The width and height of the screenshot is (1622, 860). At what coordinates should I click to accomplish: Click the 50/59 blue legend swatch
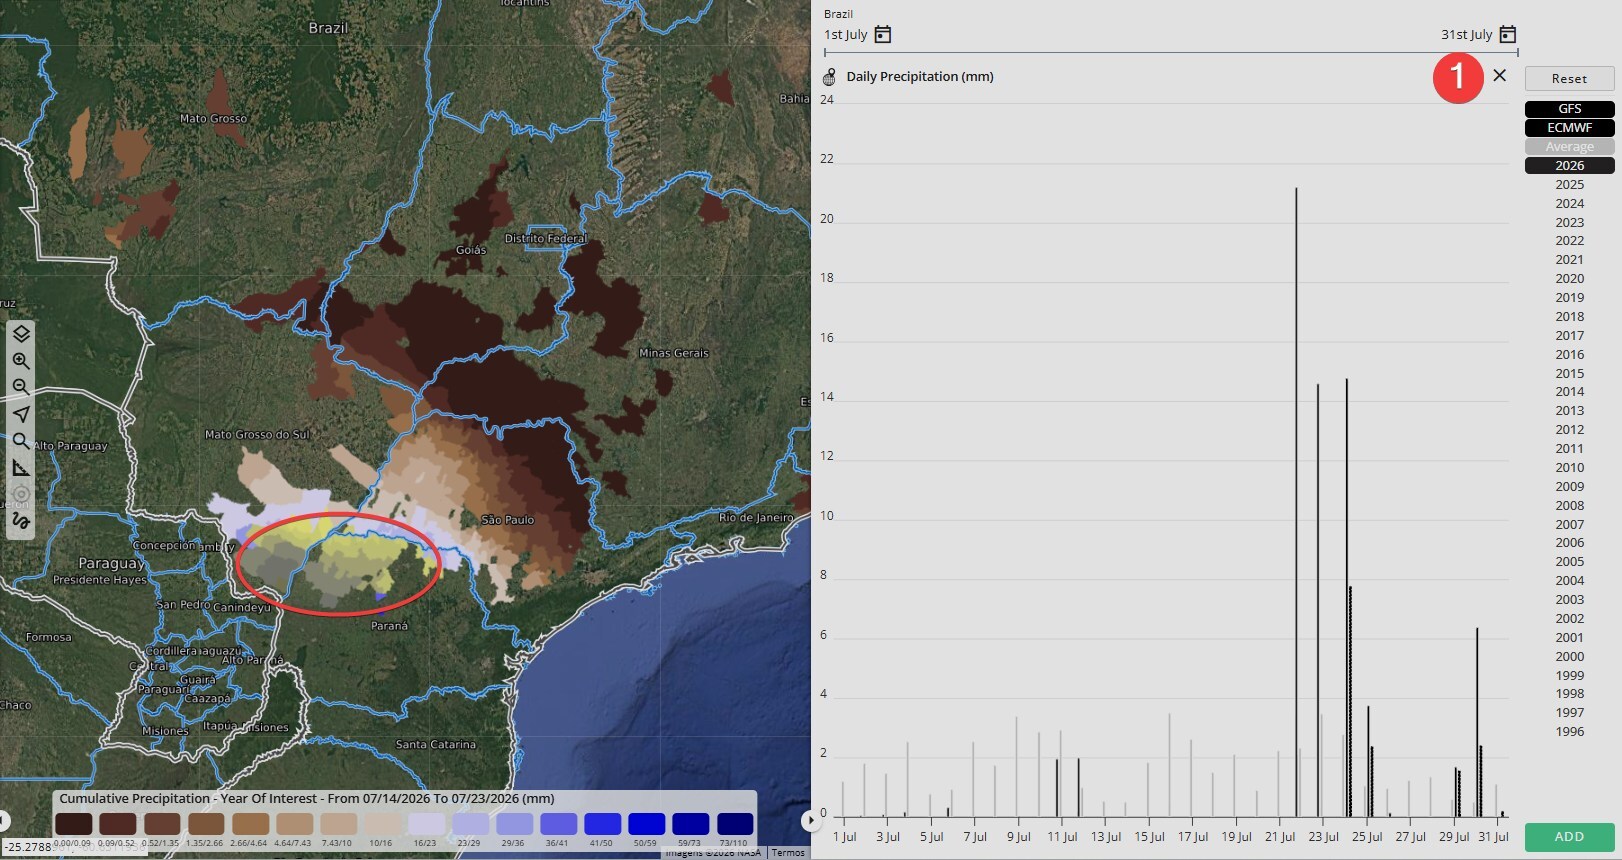click(646, 824)
